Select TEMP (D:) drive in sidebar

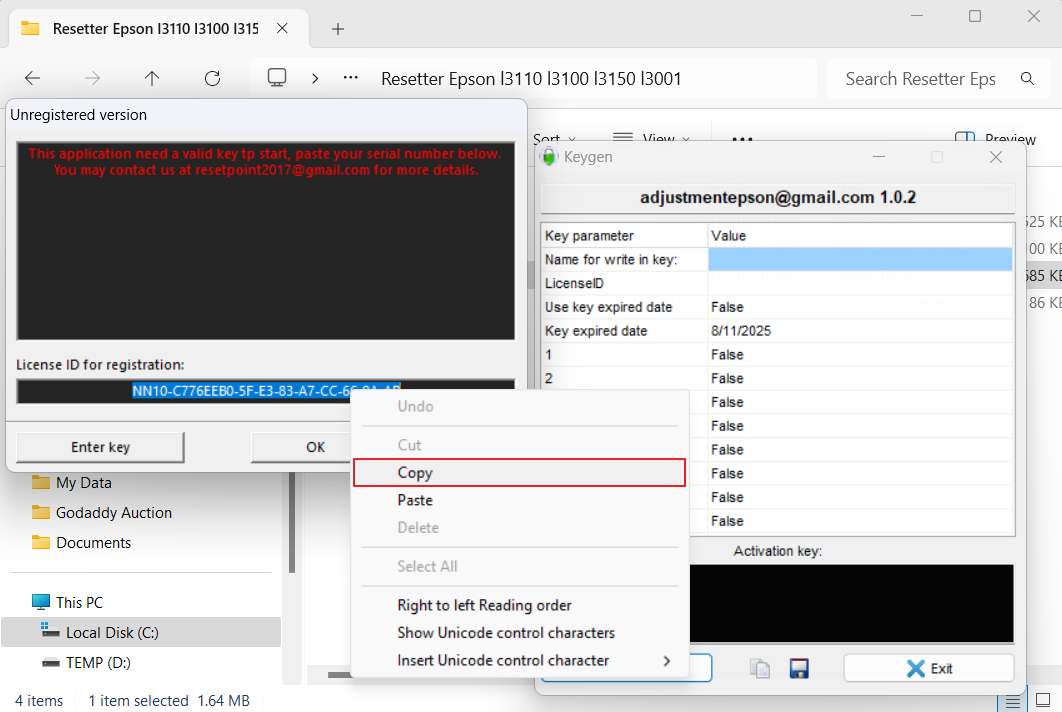[x=98, y=662]
